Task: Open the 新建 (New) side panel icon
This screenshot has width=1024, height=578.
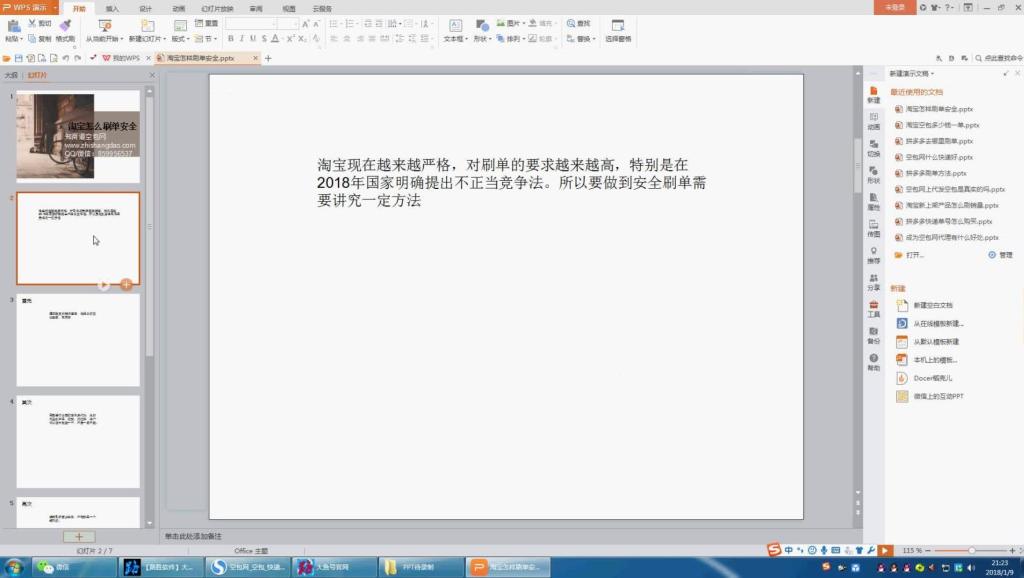Action: tap(873, 95)
